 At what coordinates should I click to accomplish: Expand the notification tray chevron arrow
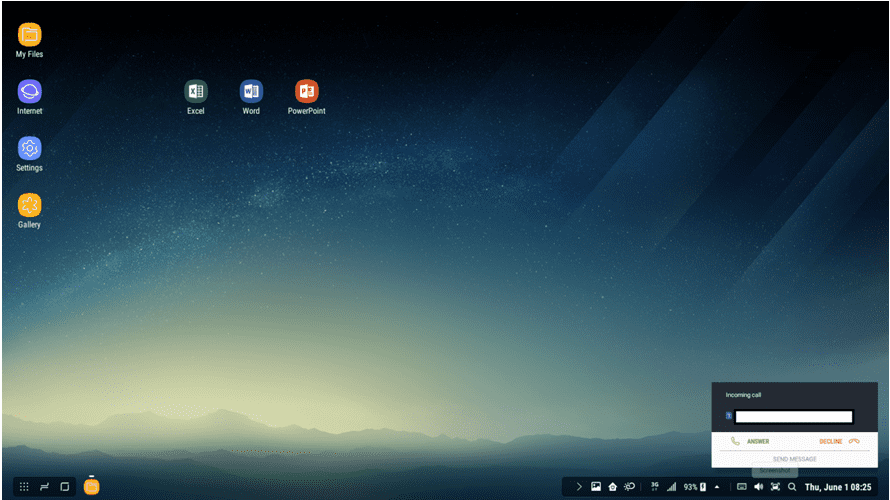578,487
